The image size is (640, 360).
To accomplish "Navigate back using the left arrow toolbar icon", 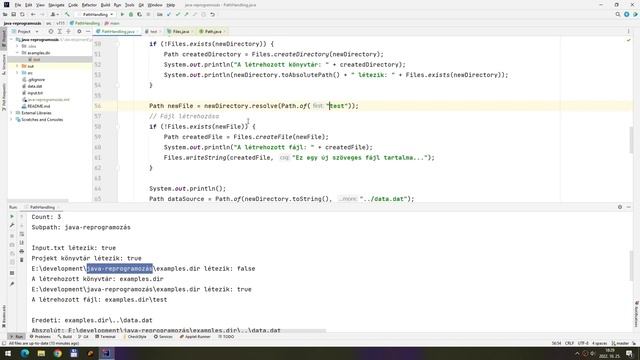I will (x=33, y=14).
